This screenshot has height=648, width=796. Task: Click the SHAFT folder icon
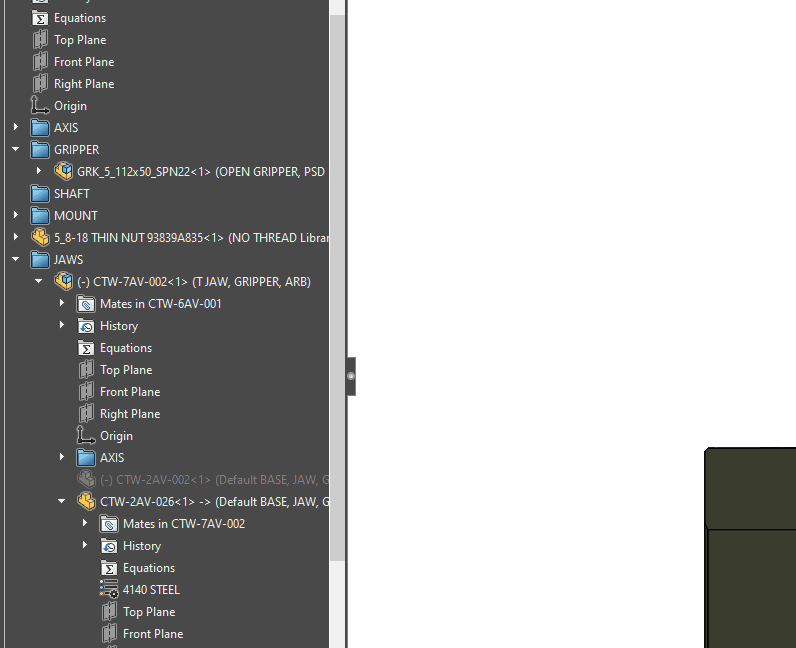click(x=40, y=194)
